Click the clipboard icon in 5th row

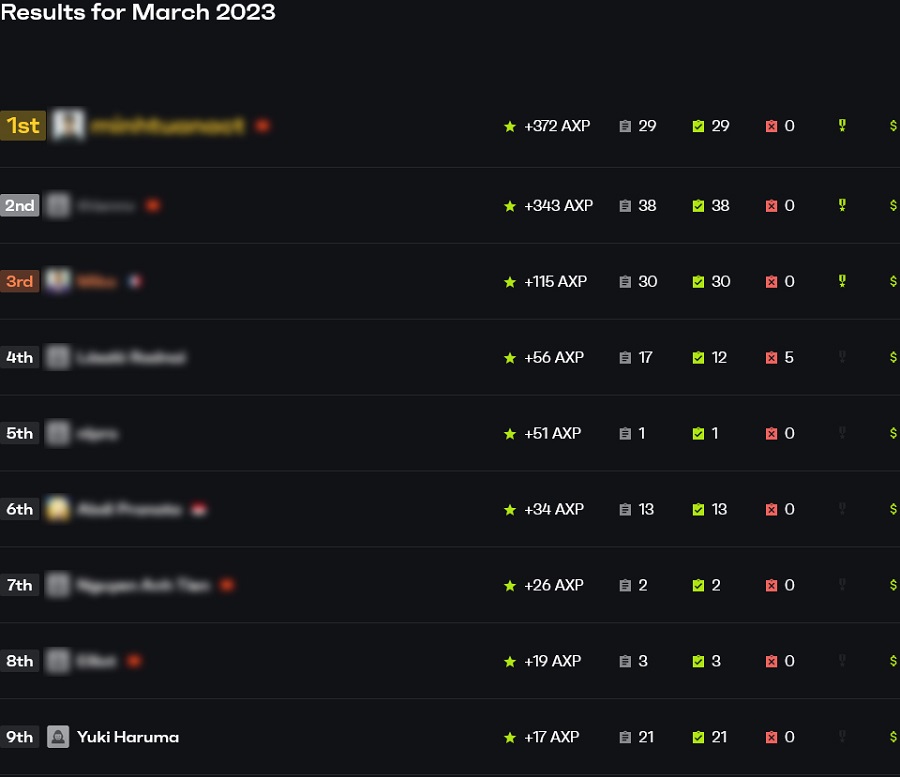[625, 434]
